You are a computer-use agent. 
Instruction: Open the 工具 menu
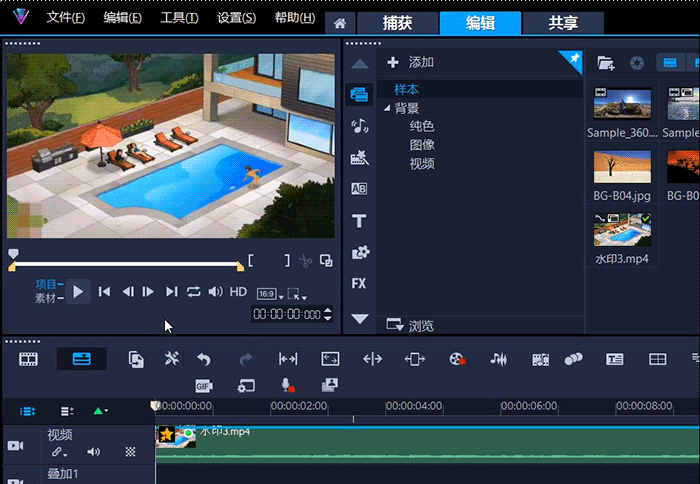pyautogui.click(x=179, y=18)
